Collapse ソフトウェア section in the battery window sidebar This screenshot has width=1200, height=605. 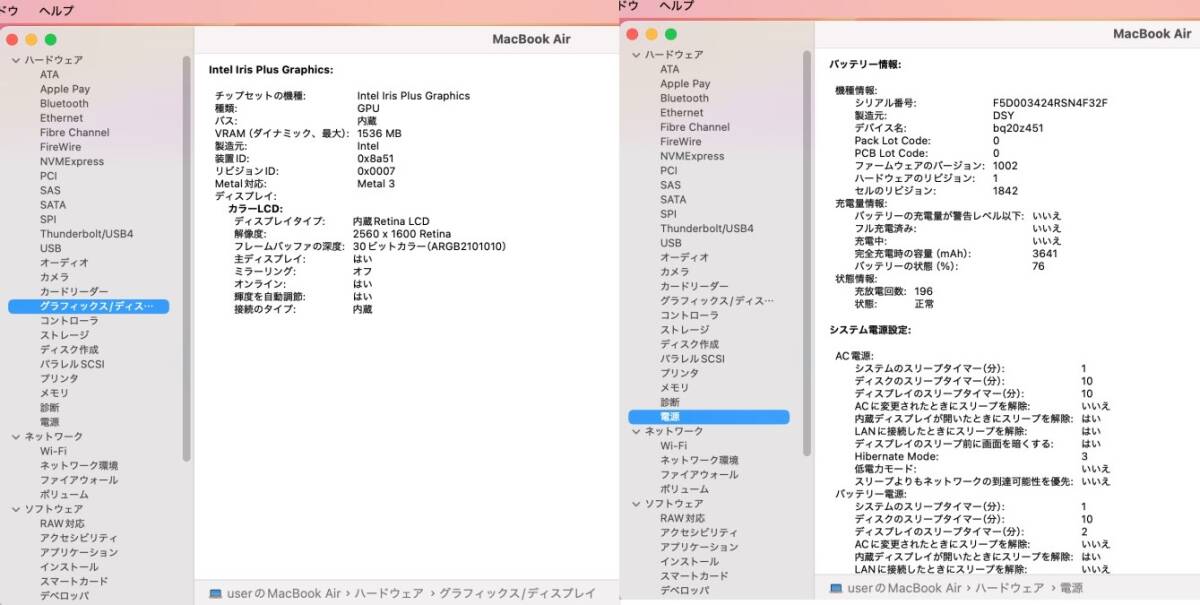635,504
